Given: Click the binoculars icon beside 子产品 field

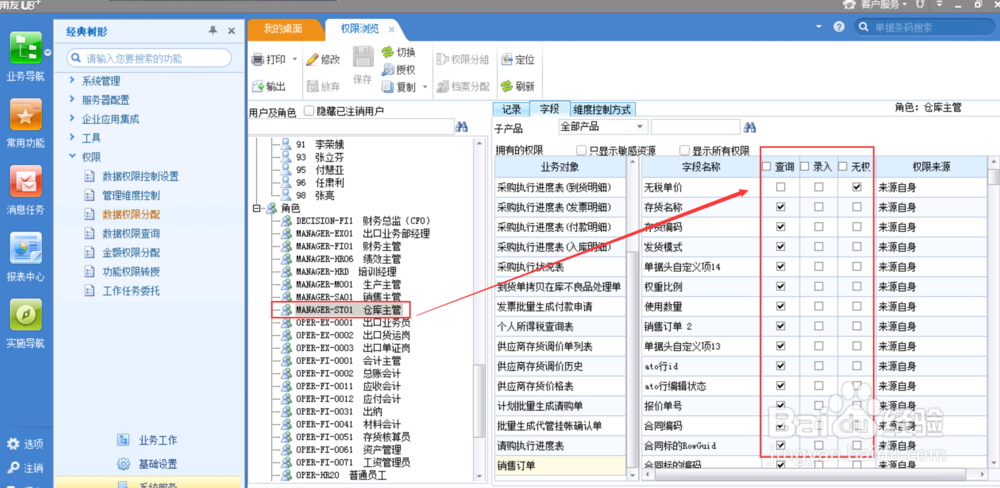Looking at the screenshot, I should tap(750, 127).
